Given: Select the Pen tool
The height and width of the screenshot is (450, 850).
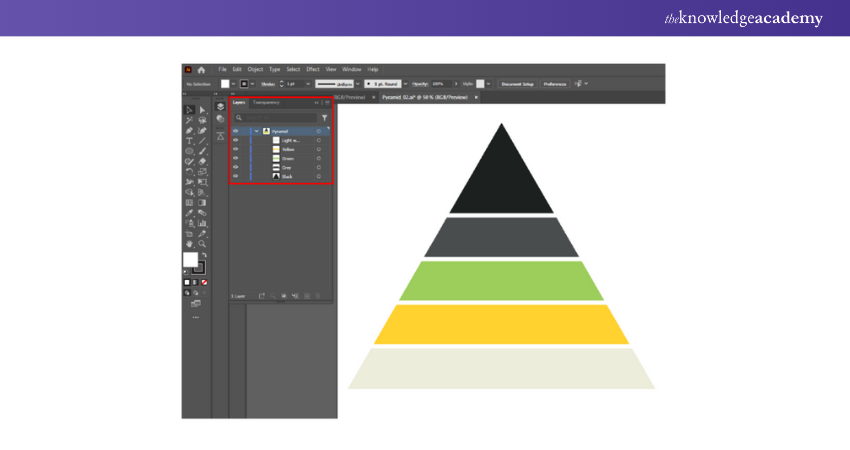Looking at the screenshot, I should [189, 131].
